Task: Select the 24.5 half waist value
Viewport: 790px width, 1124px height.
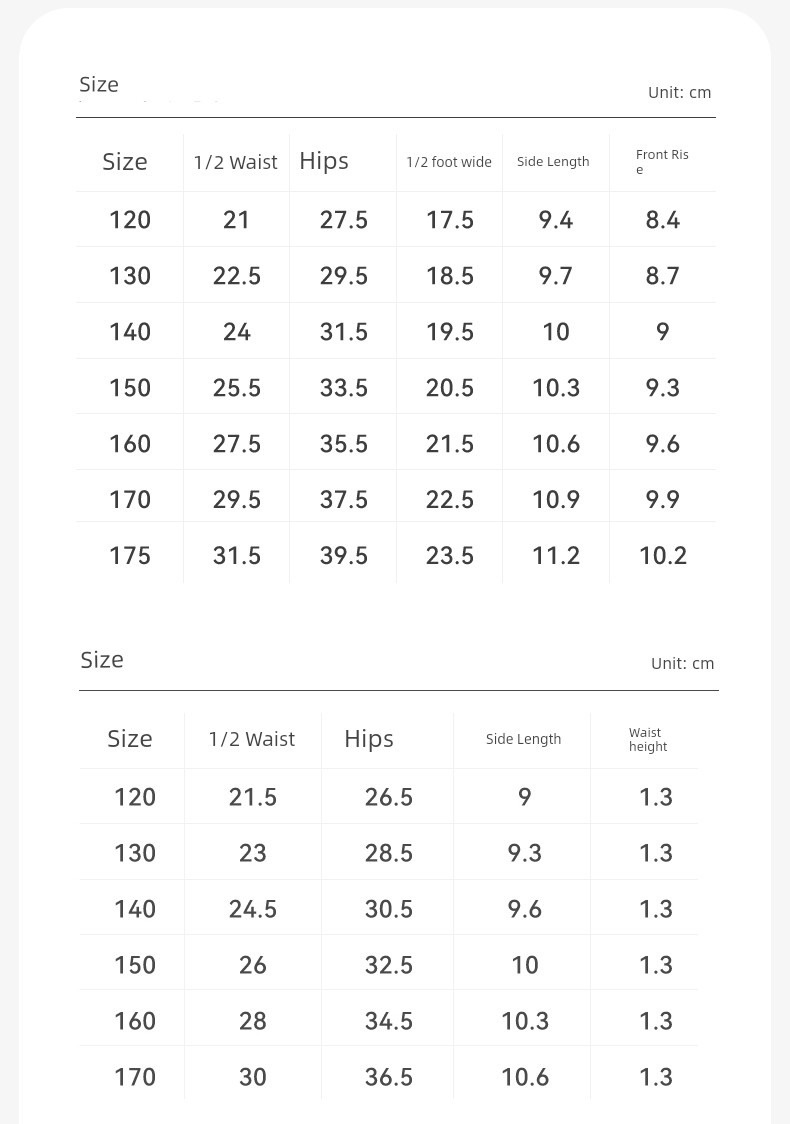Action: point(252,909)
